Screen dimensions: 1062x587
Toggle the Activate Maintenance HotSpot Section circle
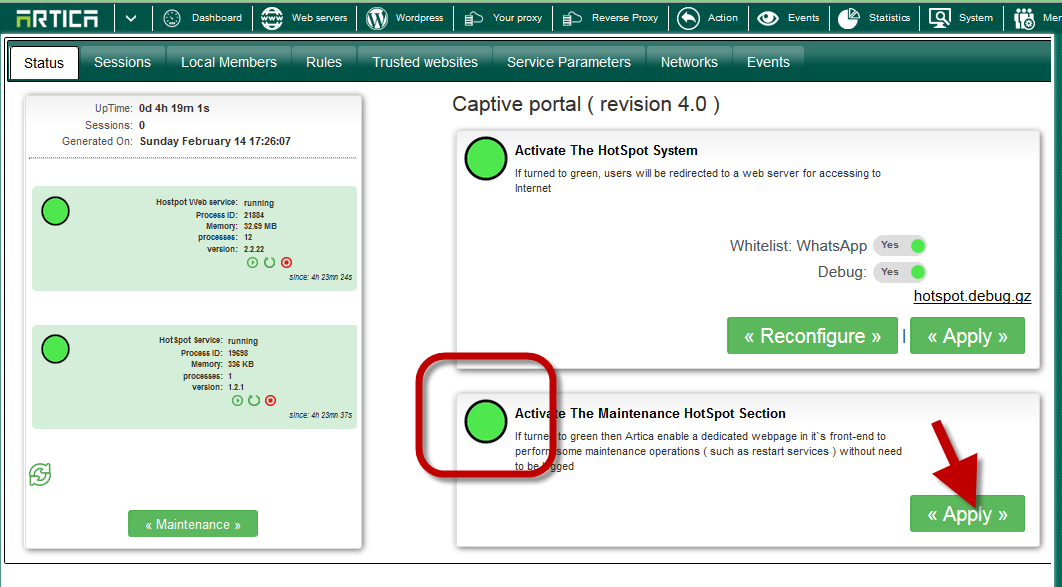click(x=486, y=421)
